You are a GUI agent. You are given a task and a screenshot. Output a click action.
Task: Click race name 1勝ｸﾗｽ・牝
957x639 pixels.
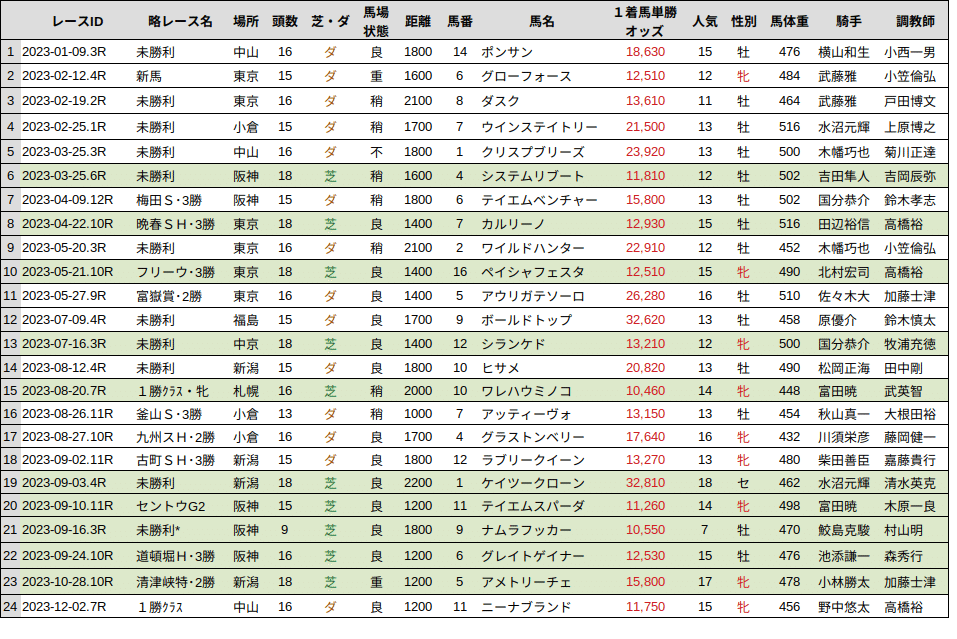pos(173,391)
